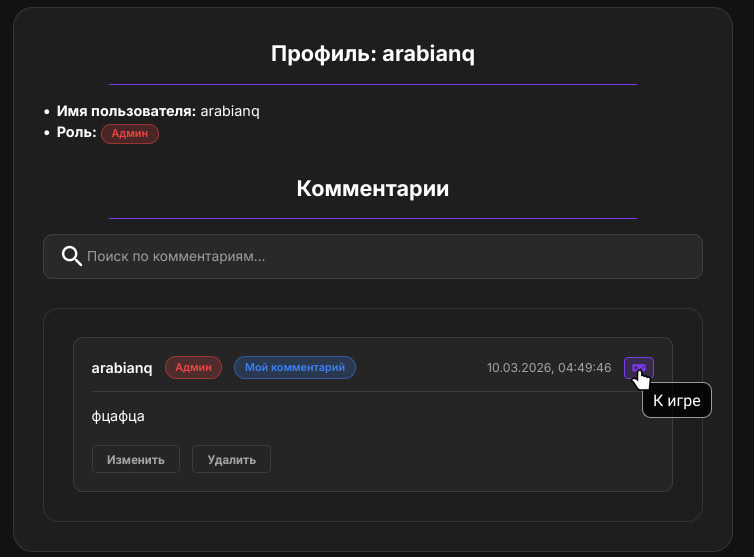Click the magnifying glass search icon
The image size is (754, 557).
click(x=71, y=257)
